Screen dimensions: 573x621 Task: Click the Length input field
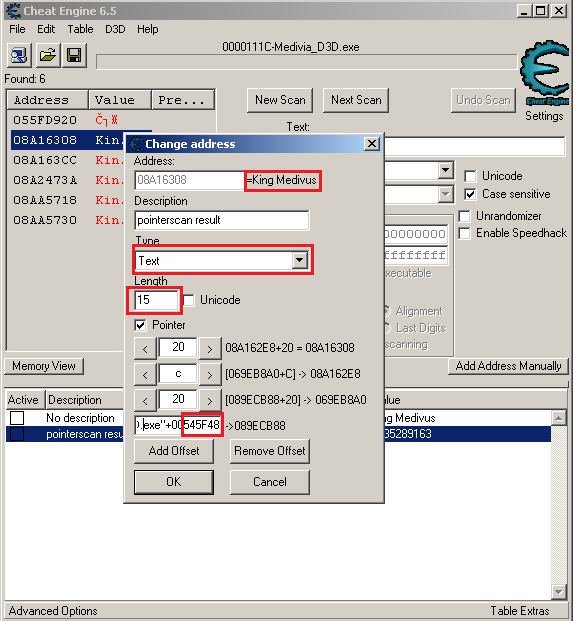point(156,300)
